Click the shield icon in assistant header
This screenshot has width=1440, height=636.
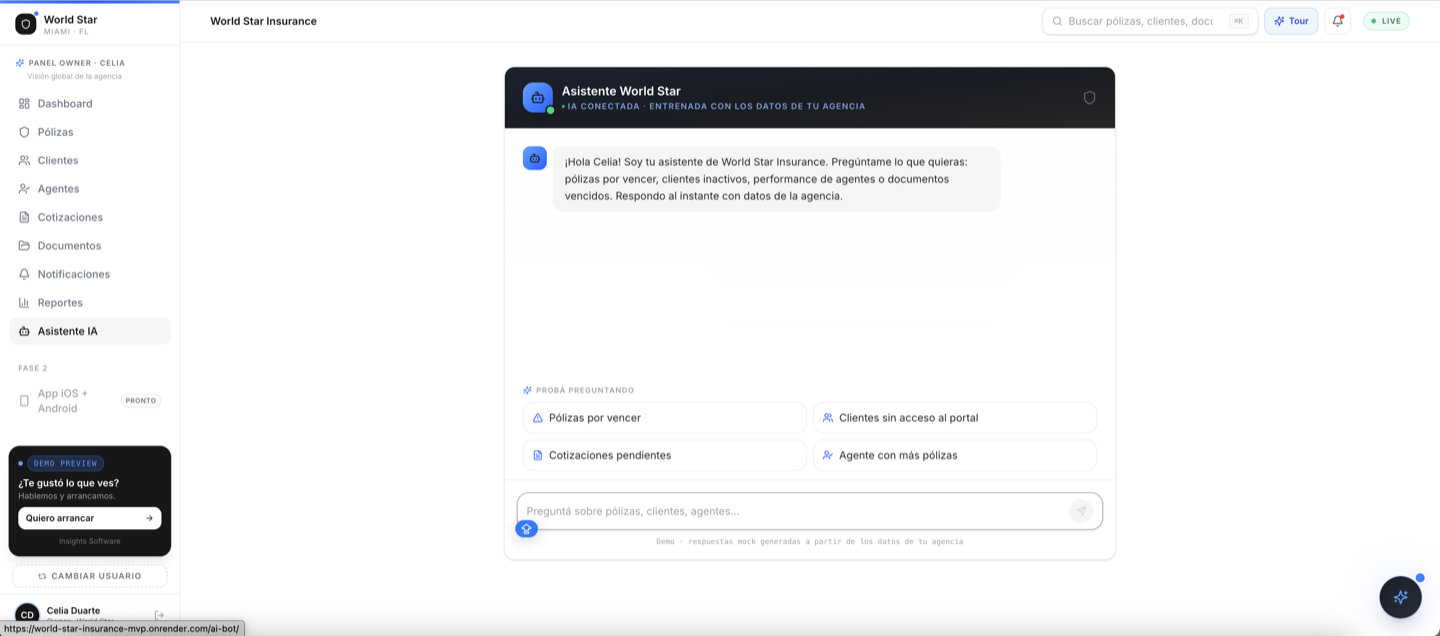click(1089, 98)
